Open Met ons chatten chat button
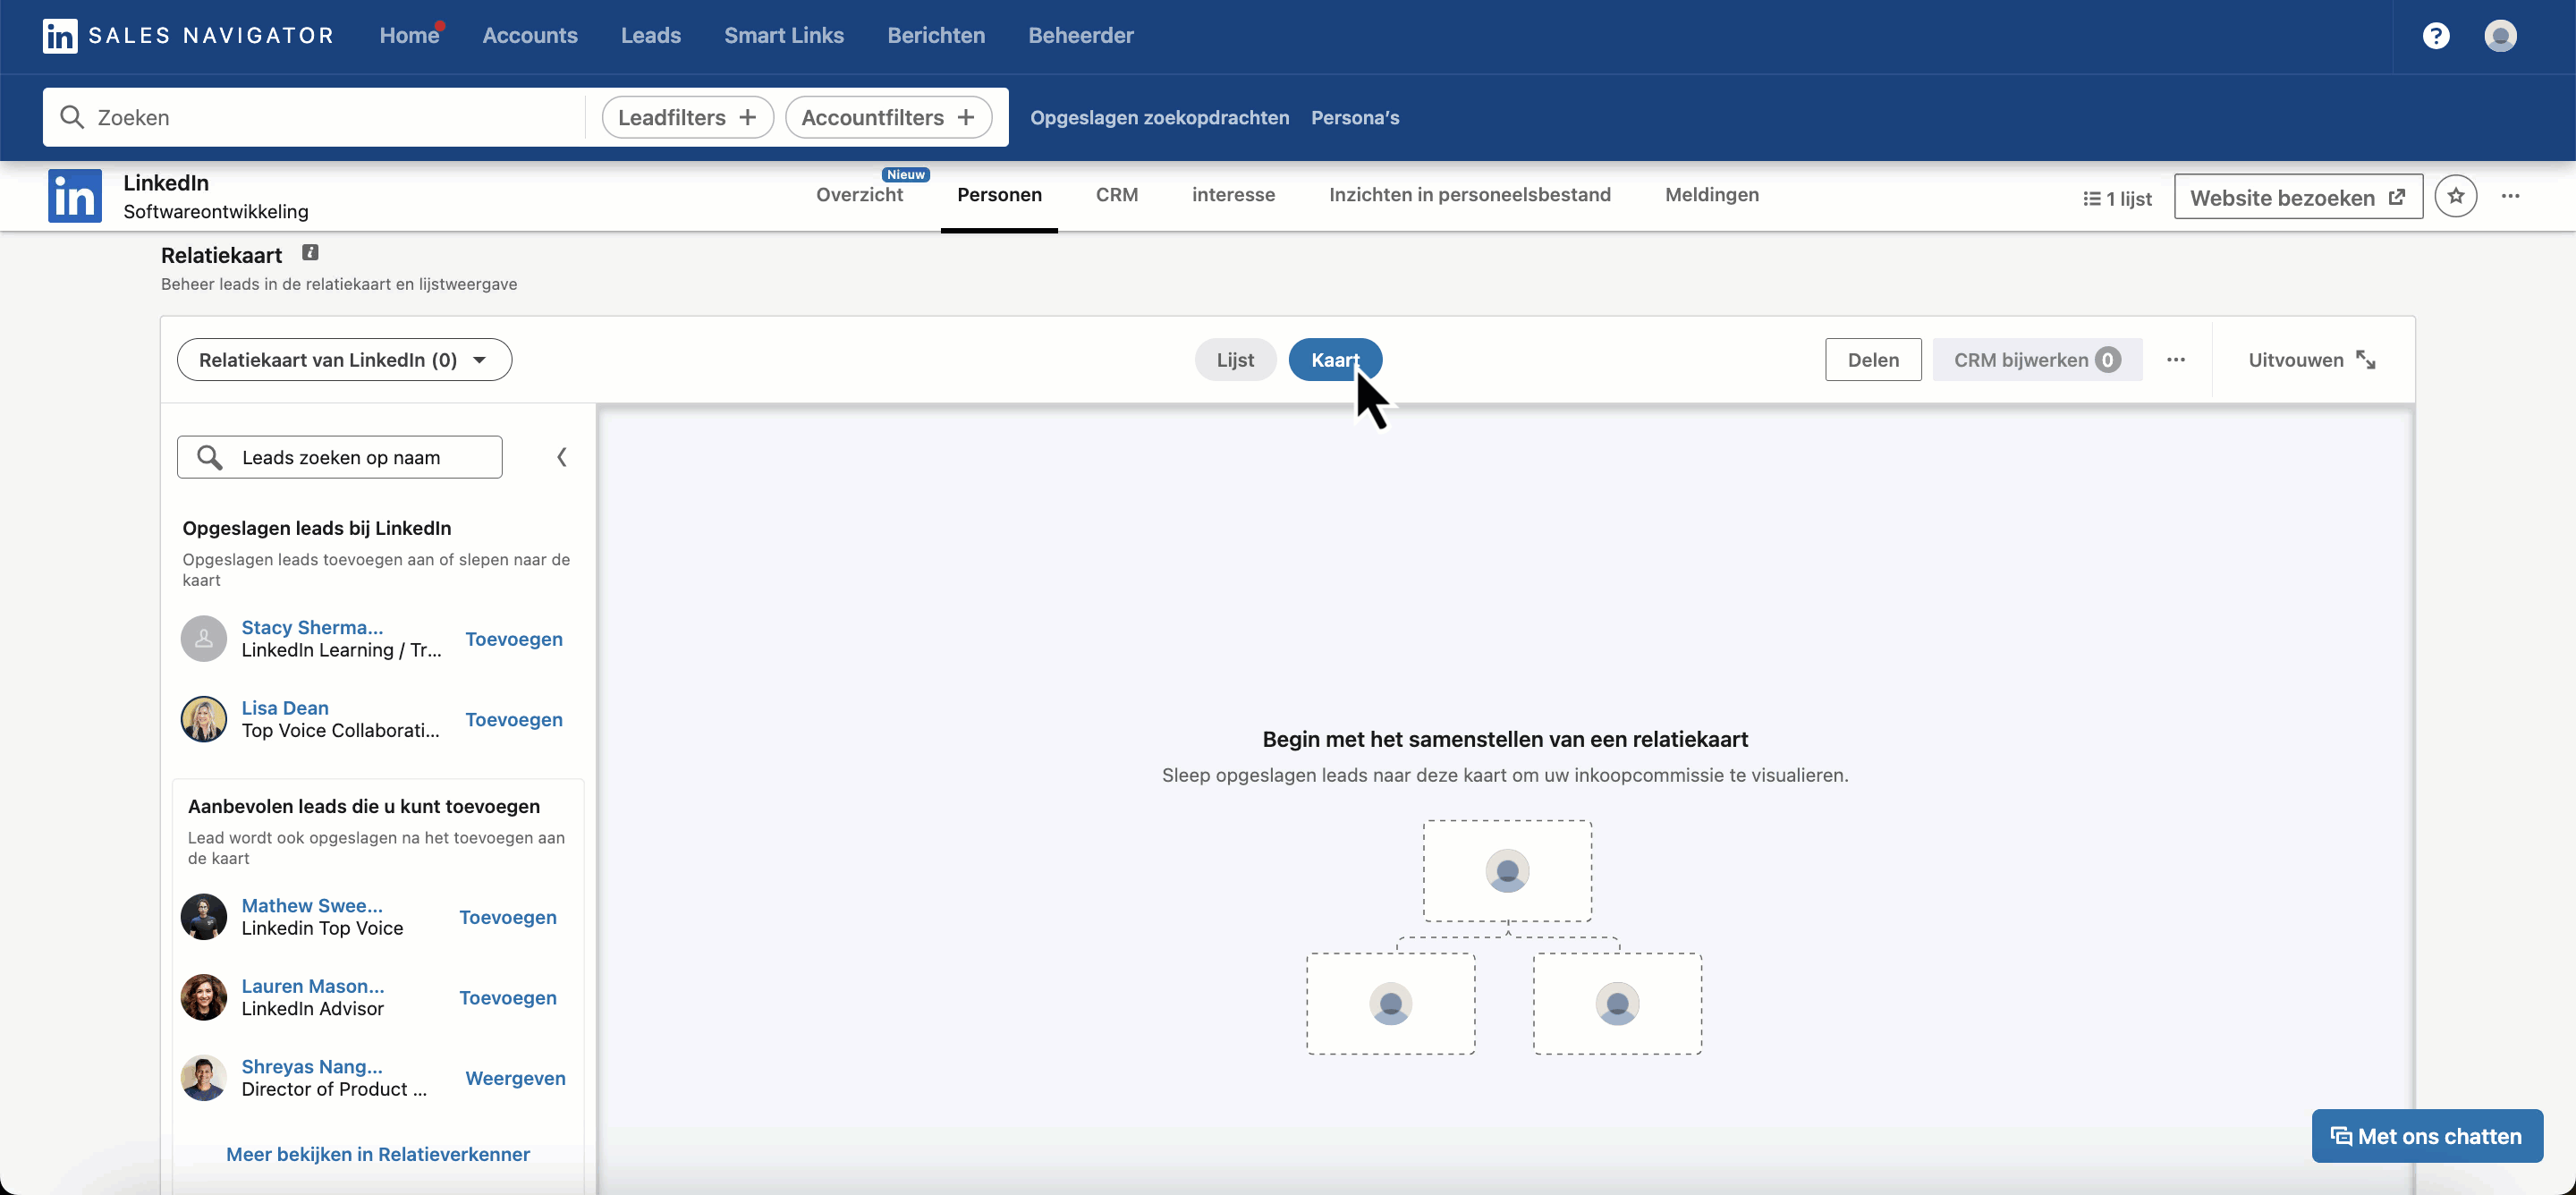This screenshot has height=1195, width=2576. point(2427,1136)
